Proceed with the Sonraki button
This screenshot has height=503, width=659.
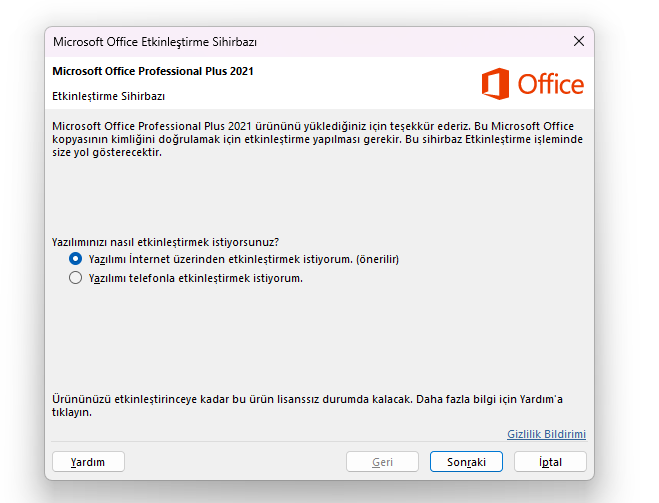[x=467, y=462]
